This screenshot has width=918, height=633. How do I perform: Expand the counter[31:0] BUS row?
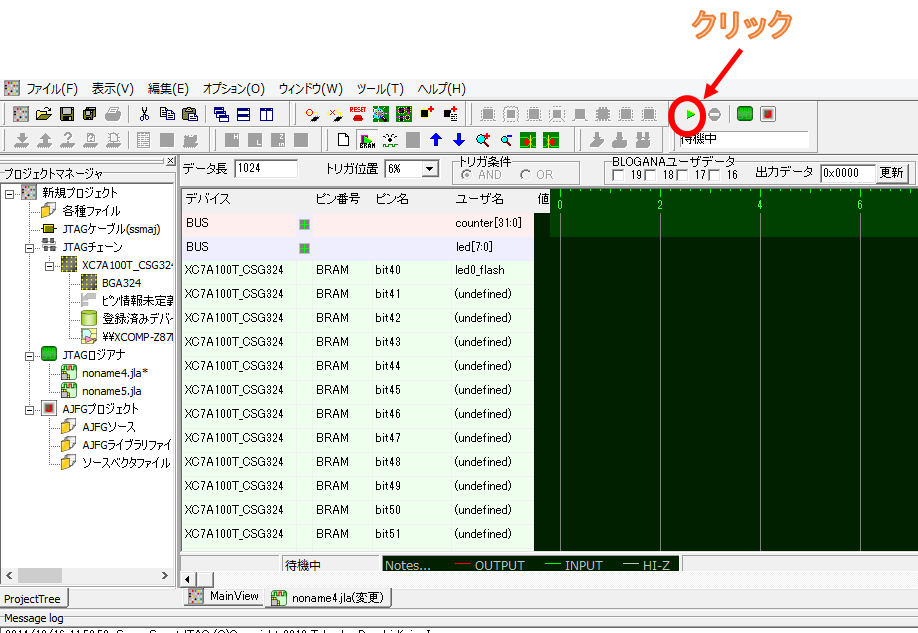tap(304, 224)
